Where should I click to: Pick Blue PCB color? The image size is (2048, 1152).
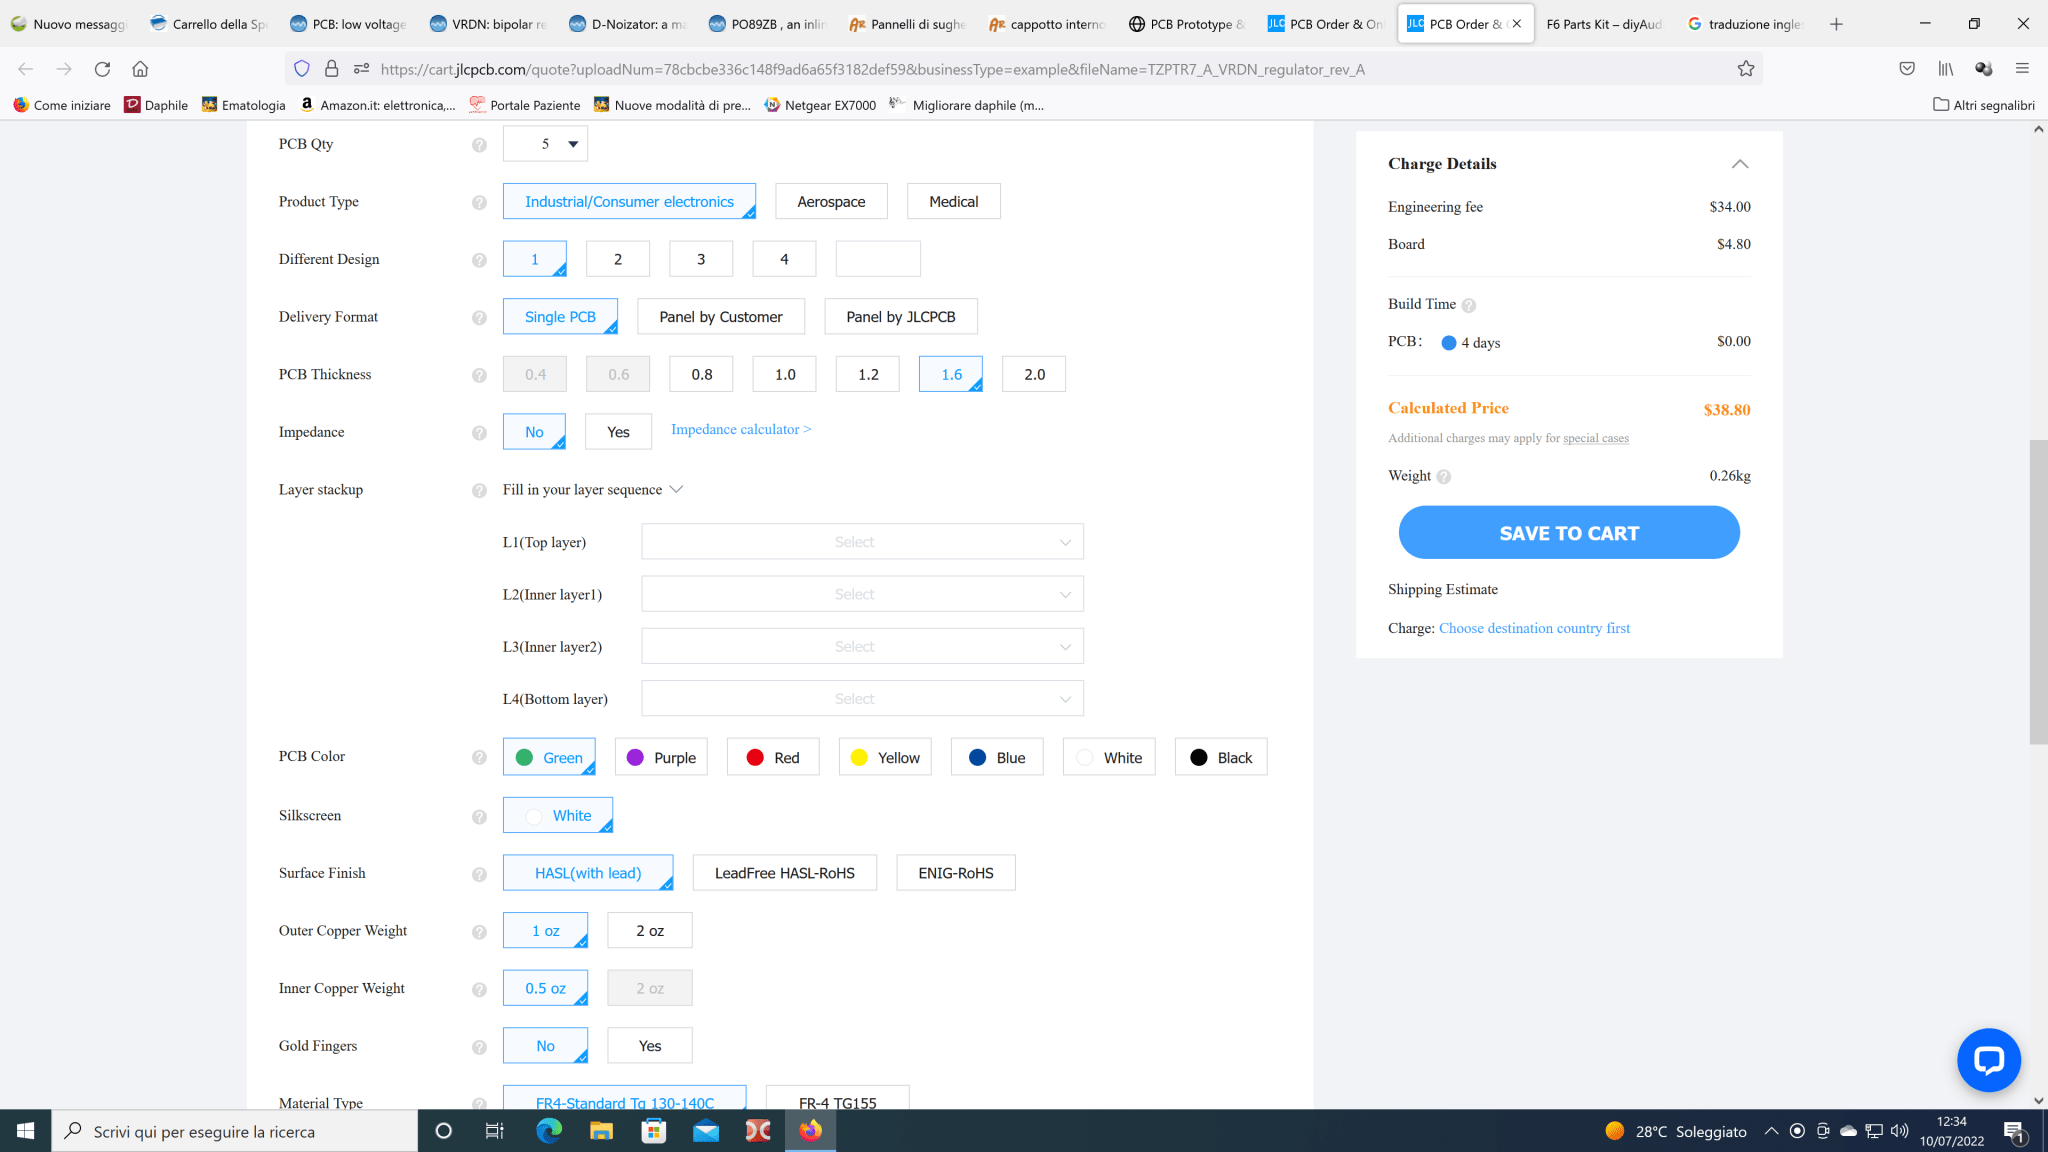click(x=997, y=758)
